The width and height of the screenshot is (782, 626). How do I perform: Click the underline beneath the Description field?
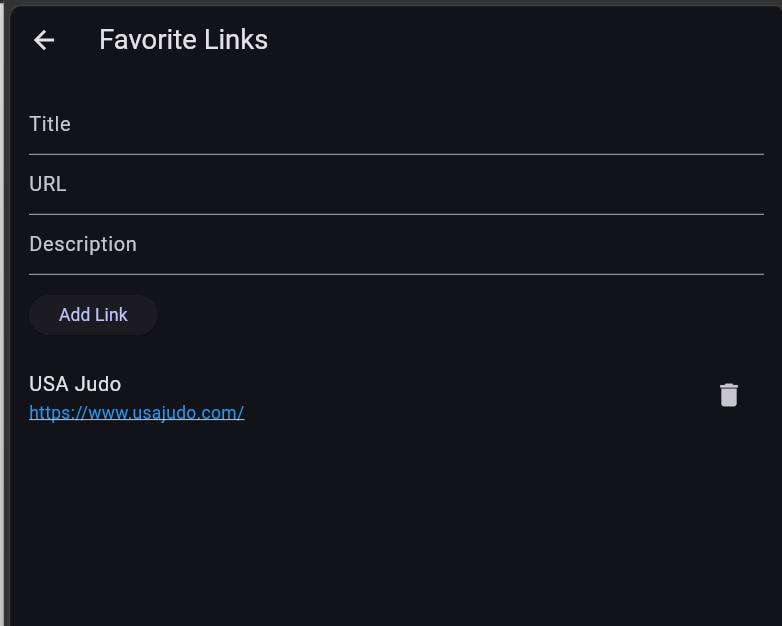[396, 274]
